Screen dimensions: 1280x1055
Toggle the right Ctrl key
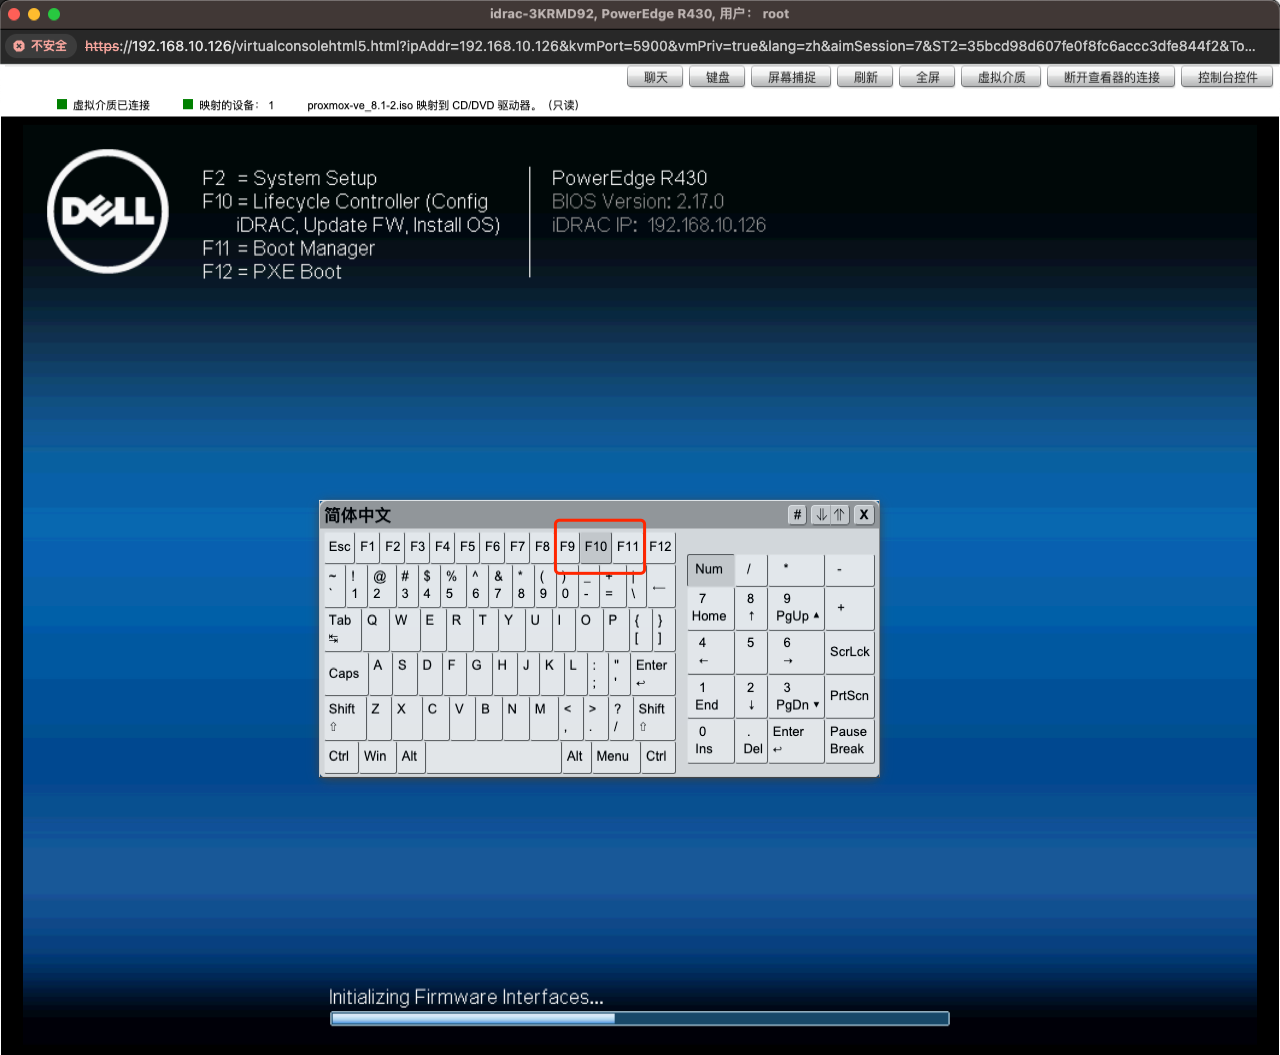pos(658,757)
